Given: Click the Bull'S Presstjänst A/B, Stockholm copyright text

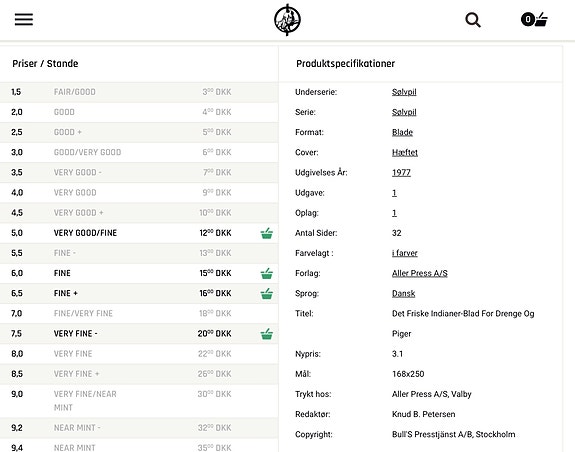Looking at the screenshot, I should tap(453, 435).
